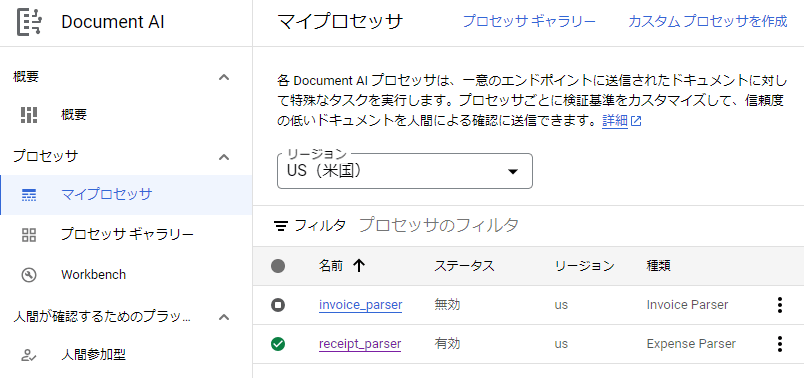804x378 pixels.
Task: Click the Document AI logo icon
Action: [x=29, y=23]
